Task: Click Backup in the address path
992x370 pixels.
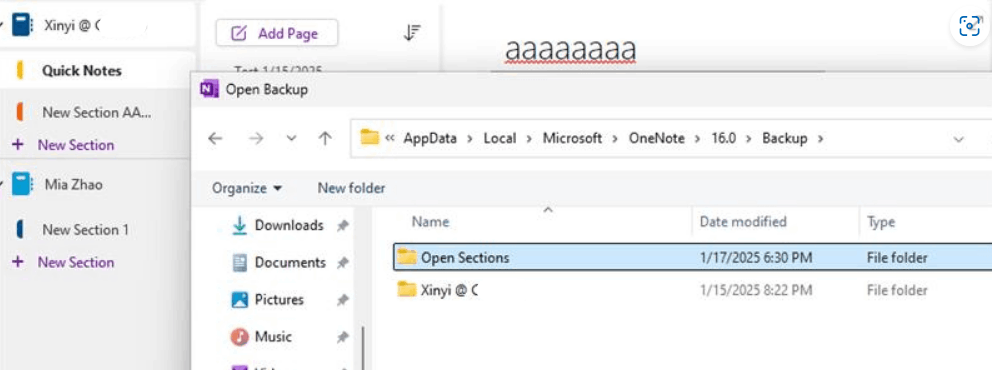Action: (784, 139)
